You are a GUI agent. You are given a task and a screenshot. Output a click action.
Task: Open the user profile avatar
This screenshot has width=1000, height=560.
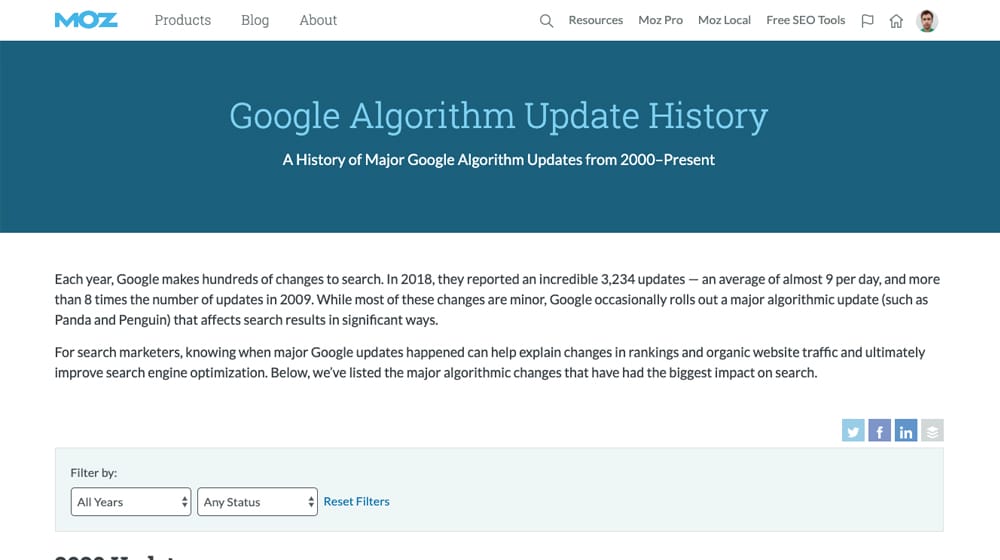coord(927,21)
